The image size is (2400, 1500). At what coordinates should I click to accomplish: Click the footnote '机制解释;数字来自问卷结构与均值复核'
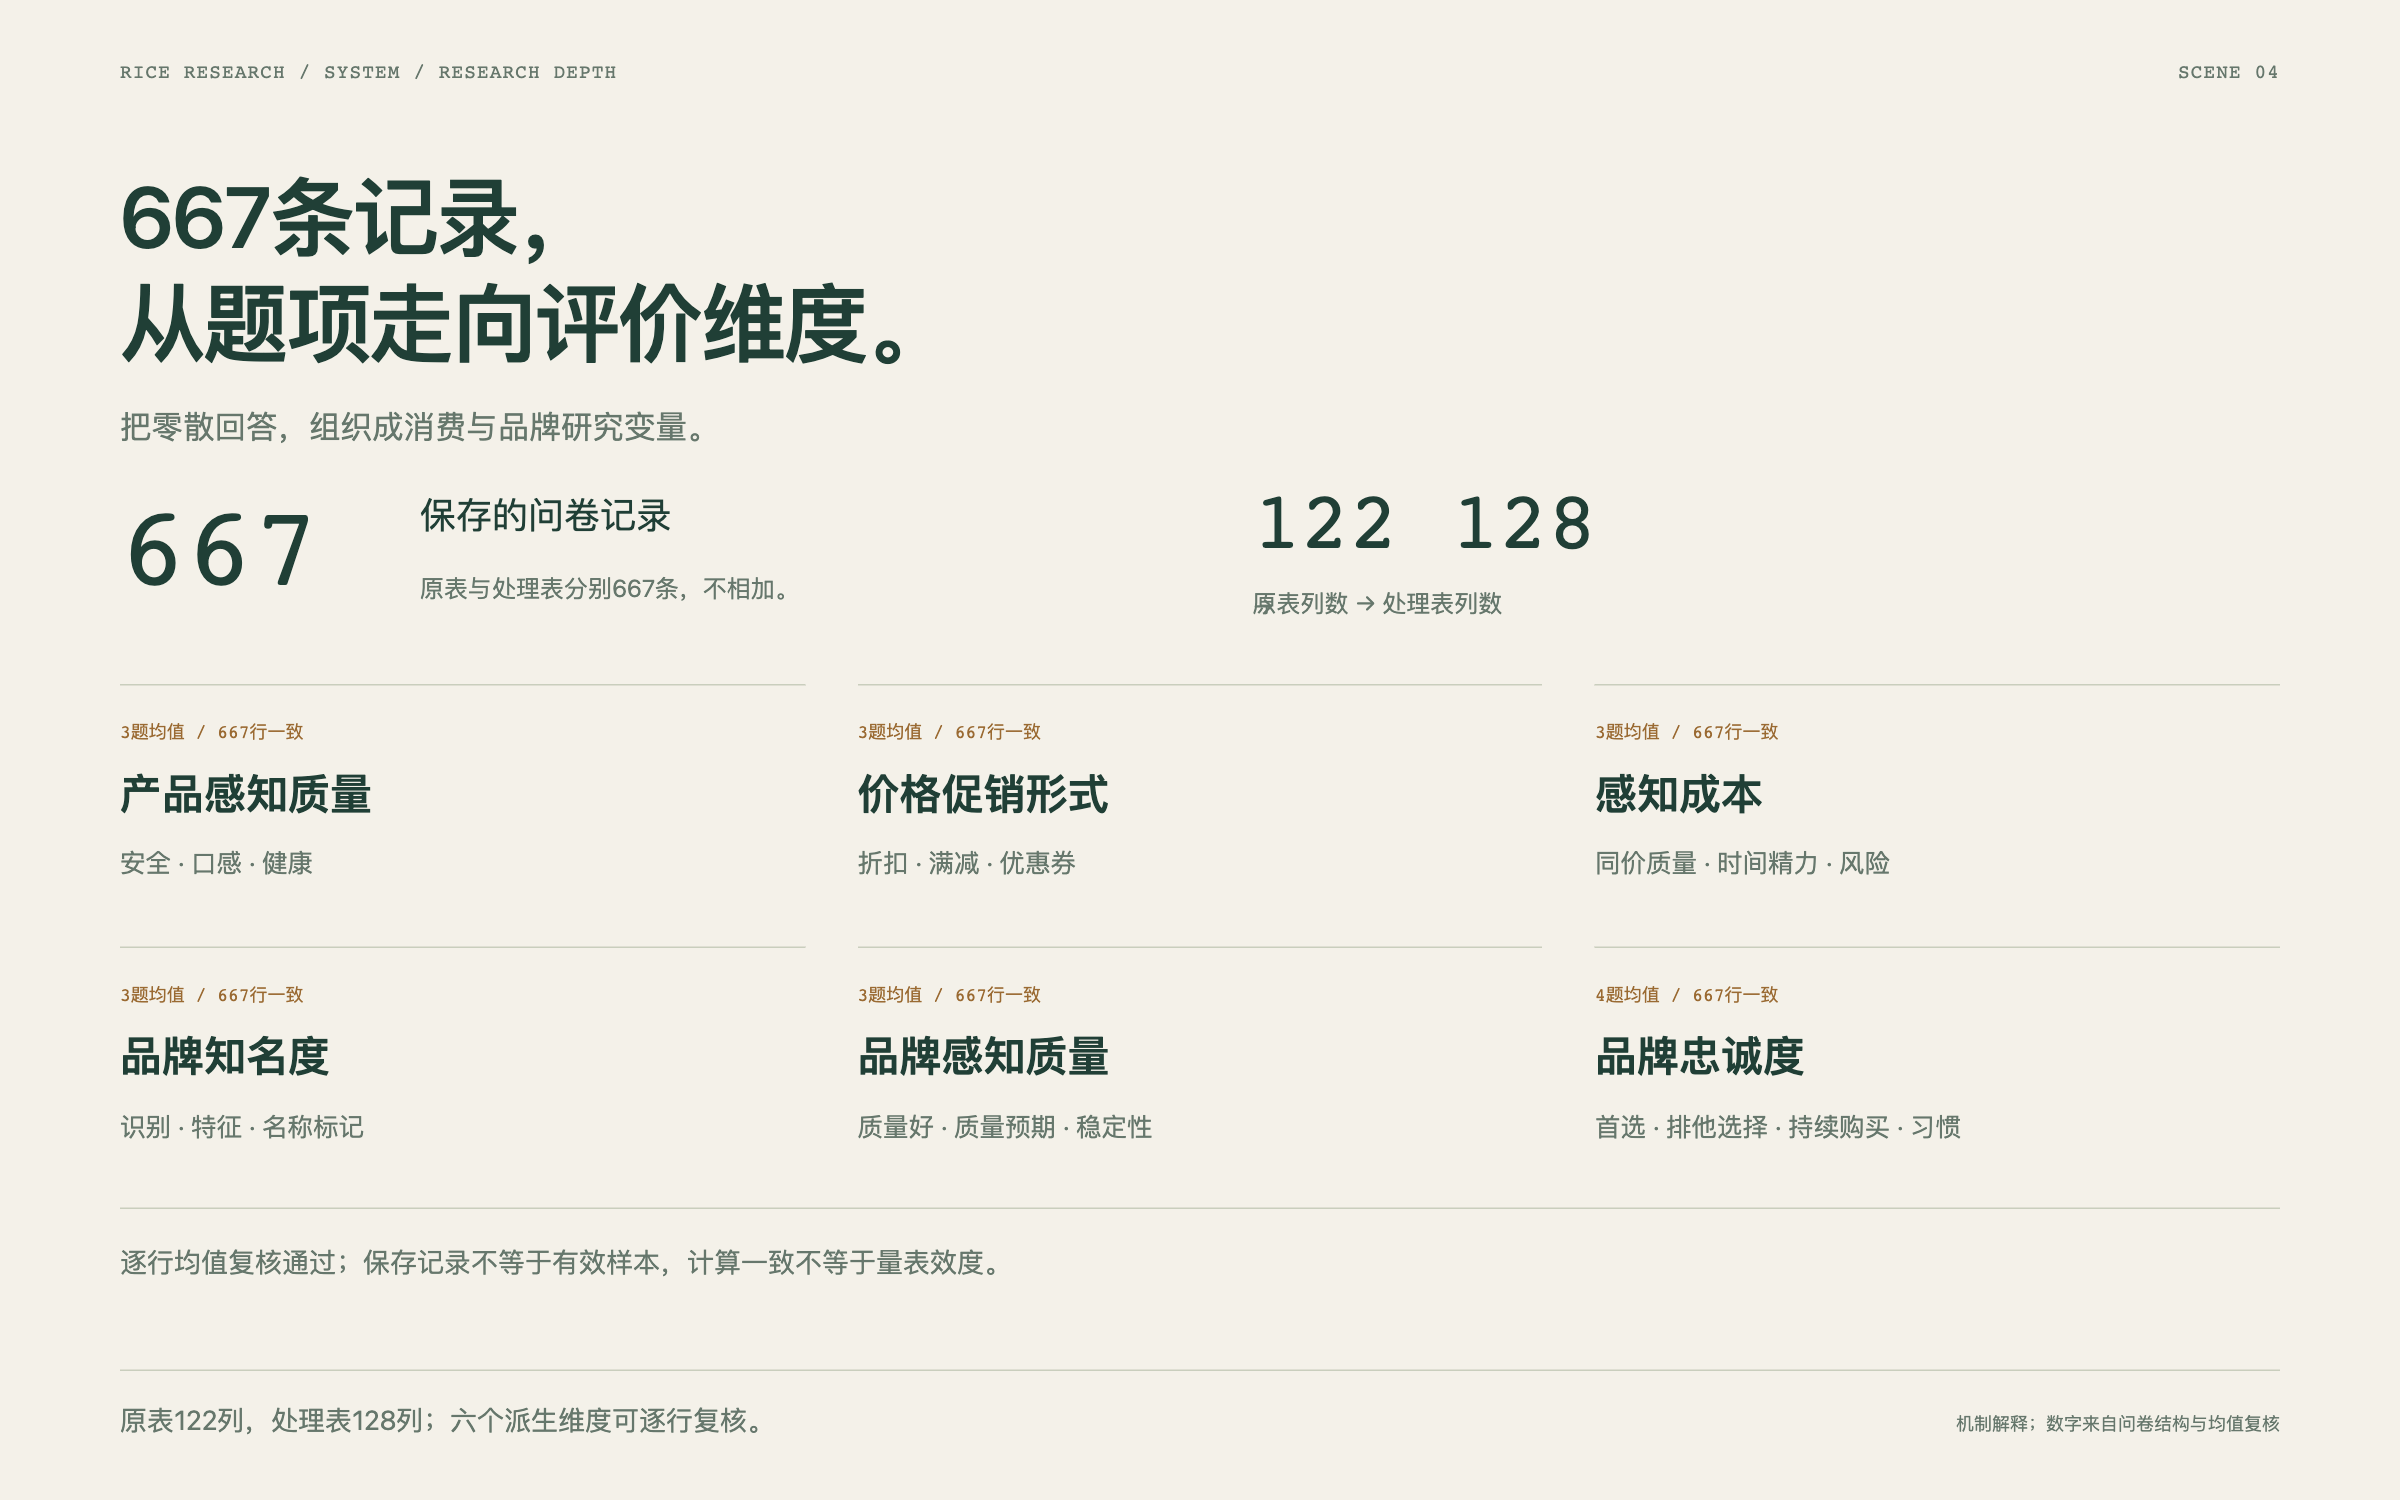point(2118,1423)
